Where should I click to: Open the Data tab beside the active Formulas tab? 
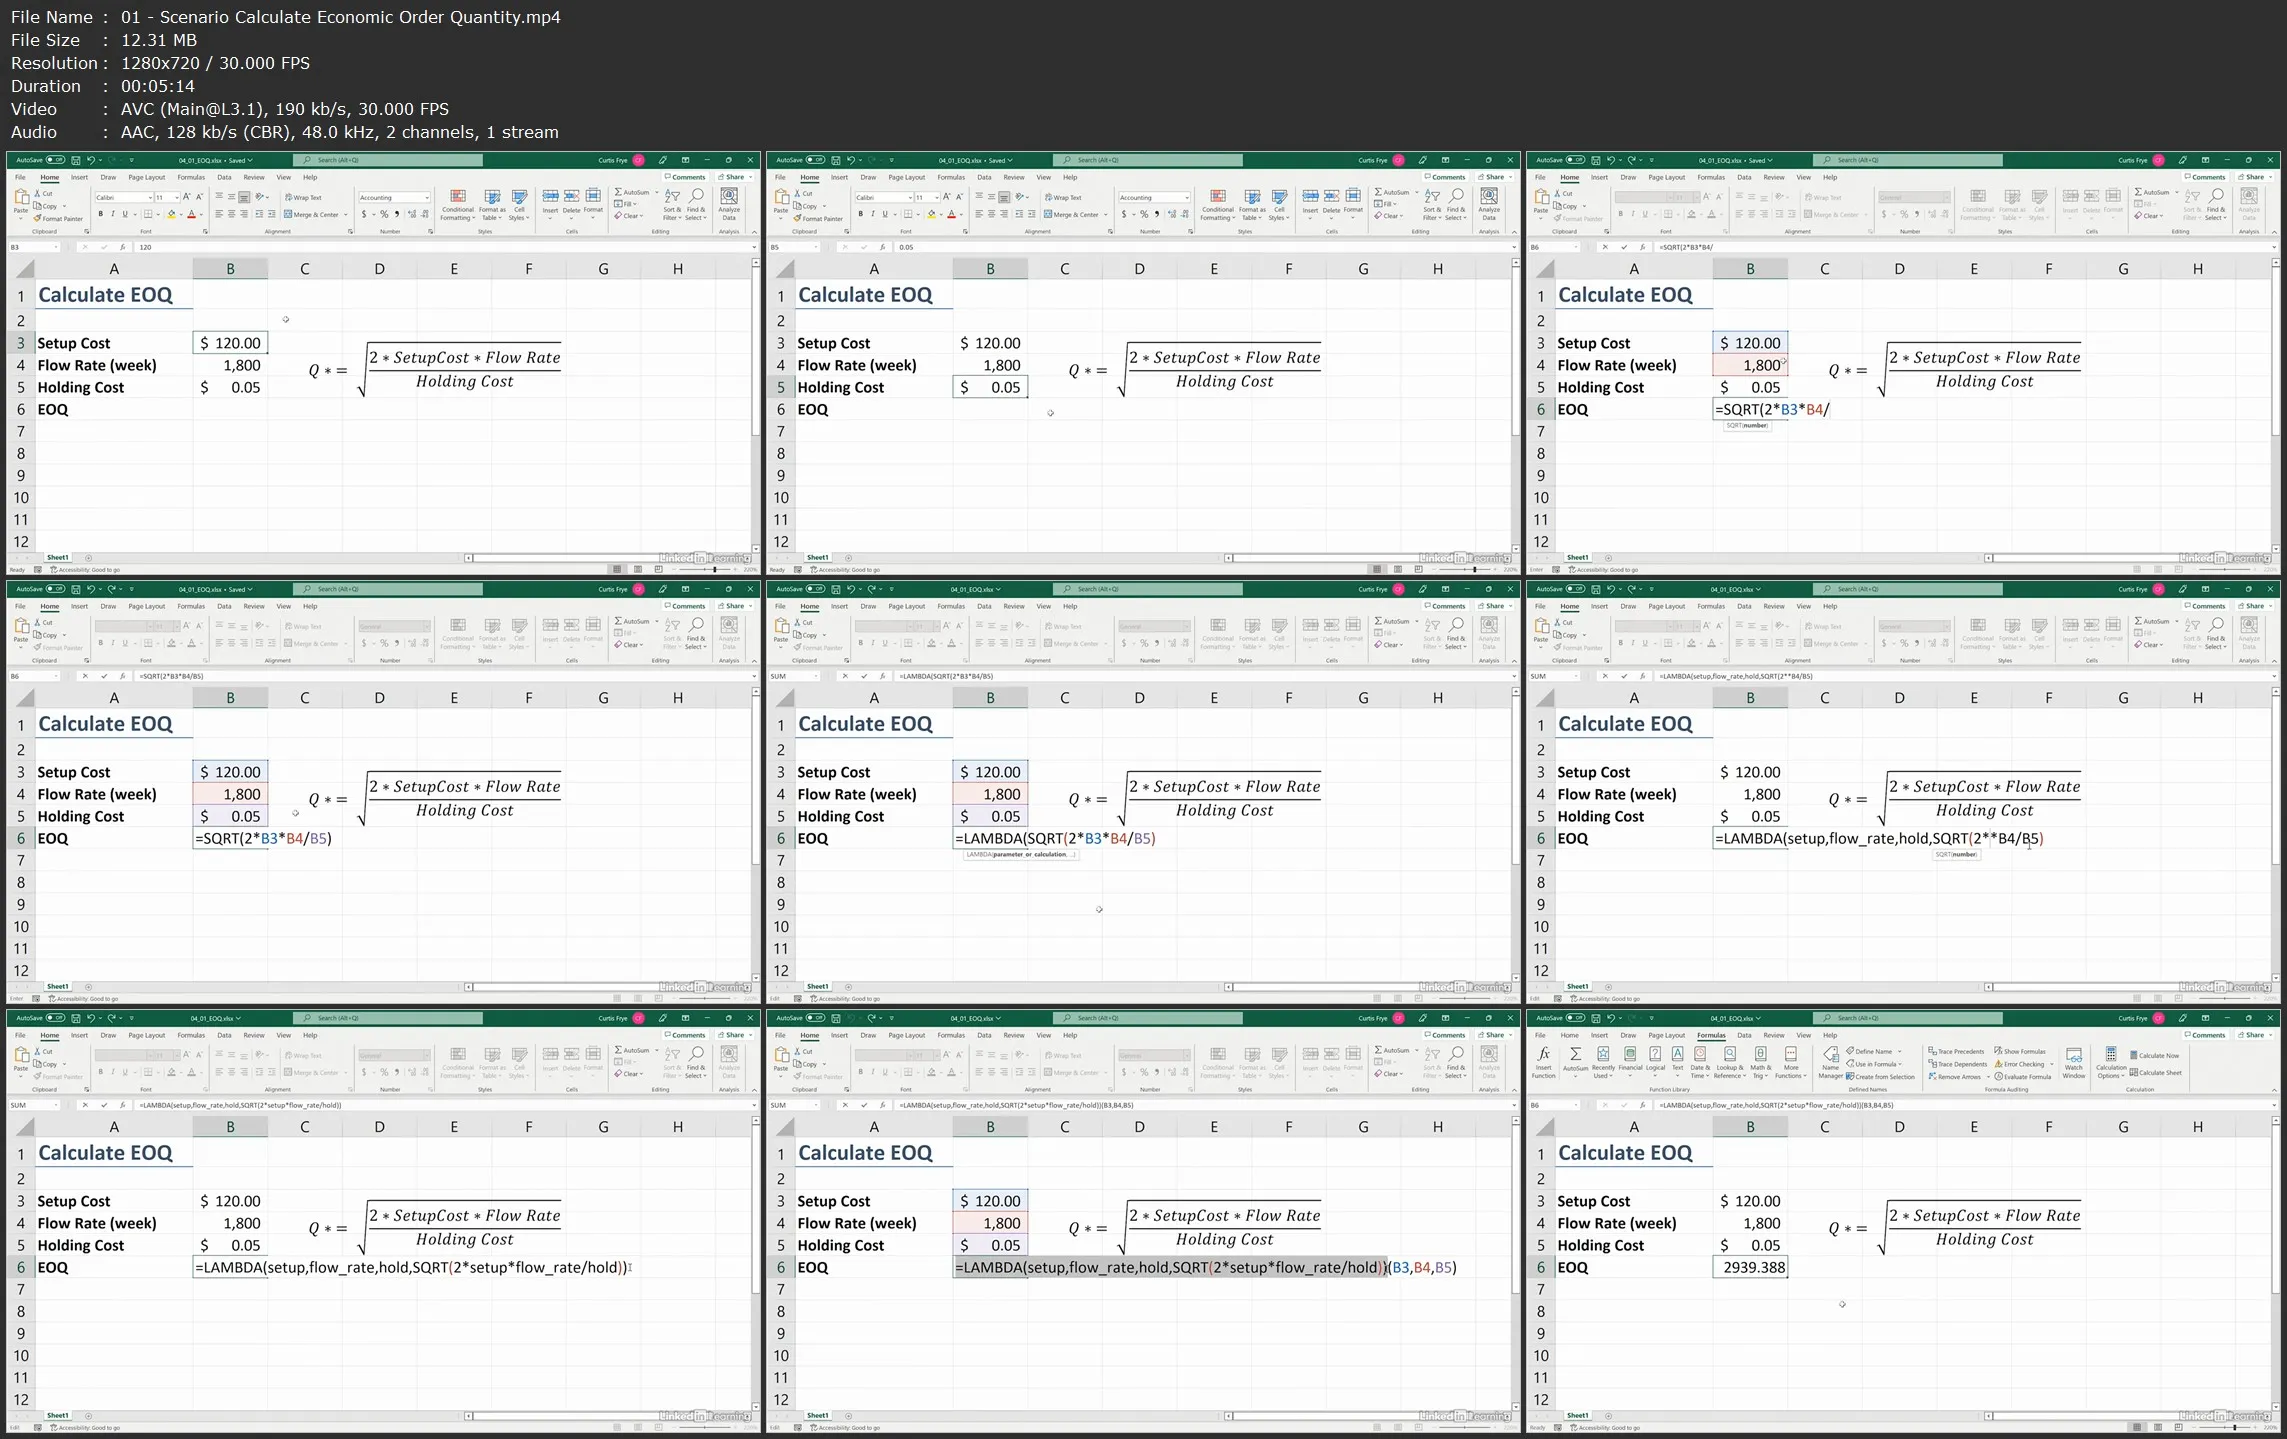[x=1744, y=1035]
